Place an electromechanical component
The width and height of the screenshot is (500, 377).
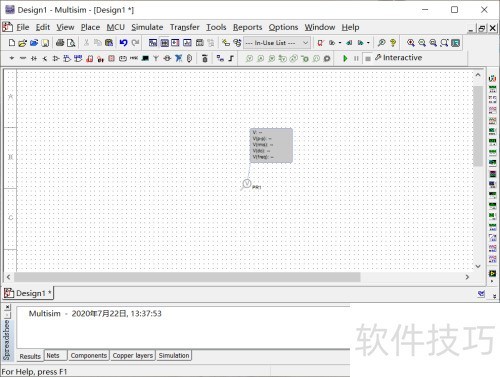(x=167, y=58)
